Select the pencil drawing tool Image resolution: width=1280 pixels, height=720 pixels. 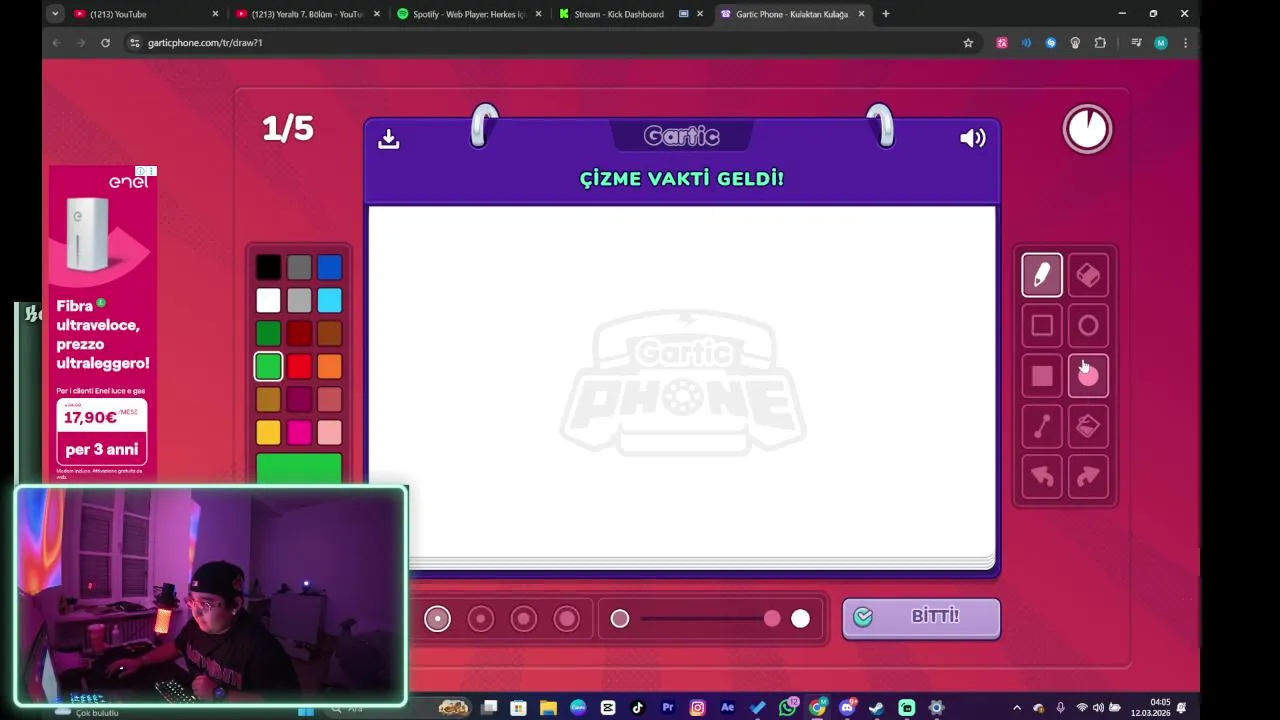(1041, 275)
